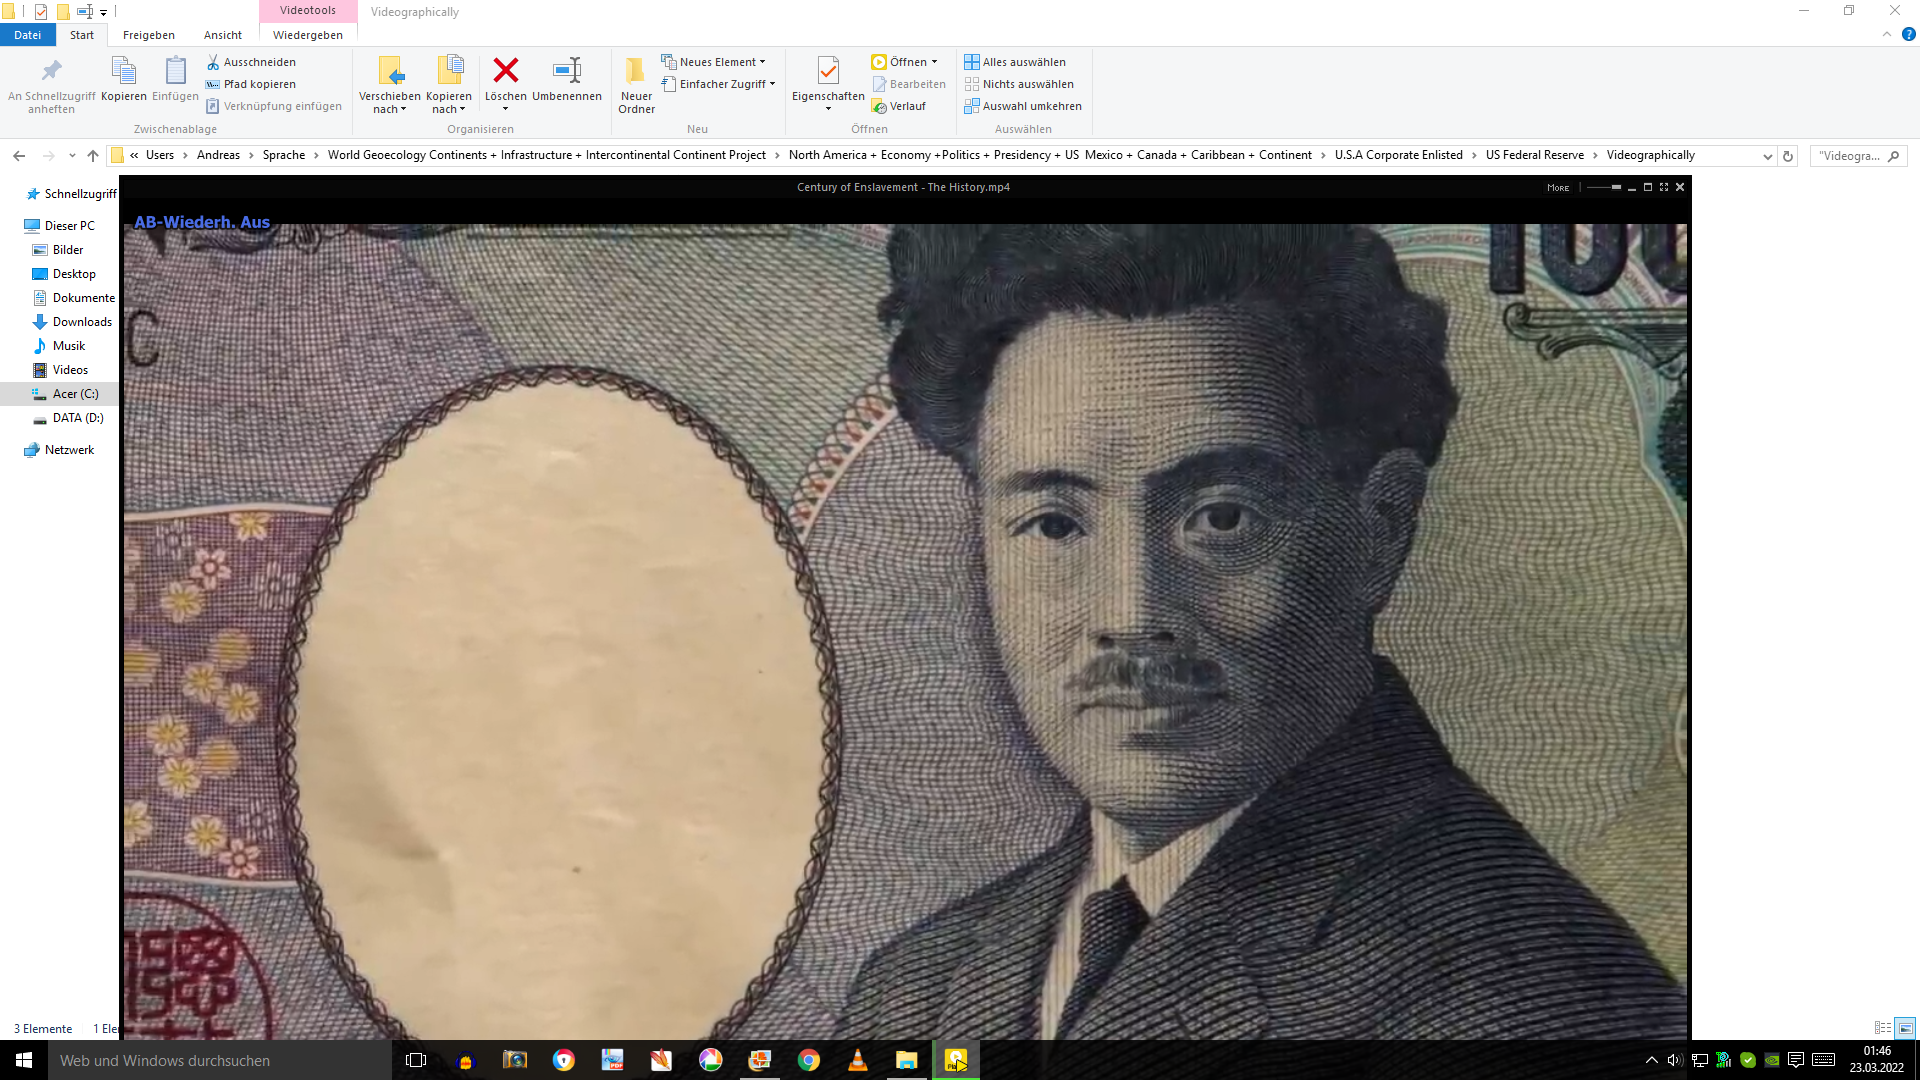Click the More button in video player

pos(1558,188)
